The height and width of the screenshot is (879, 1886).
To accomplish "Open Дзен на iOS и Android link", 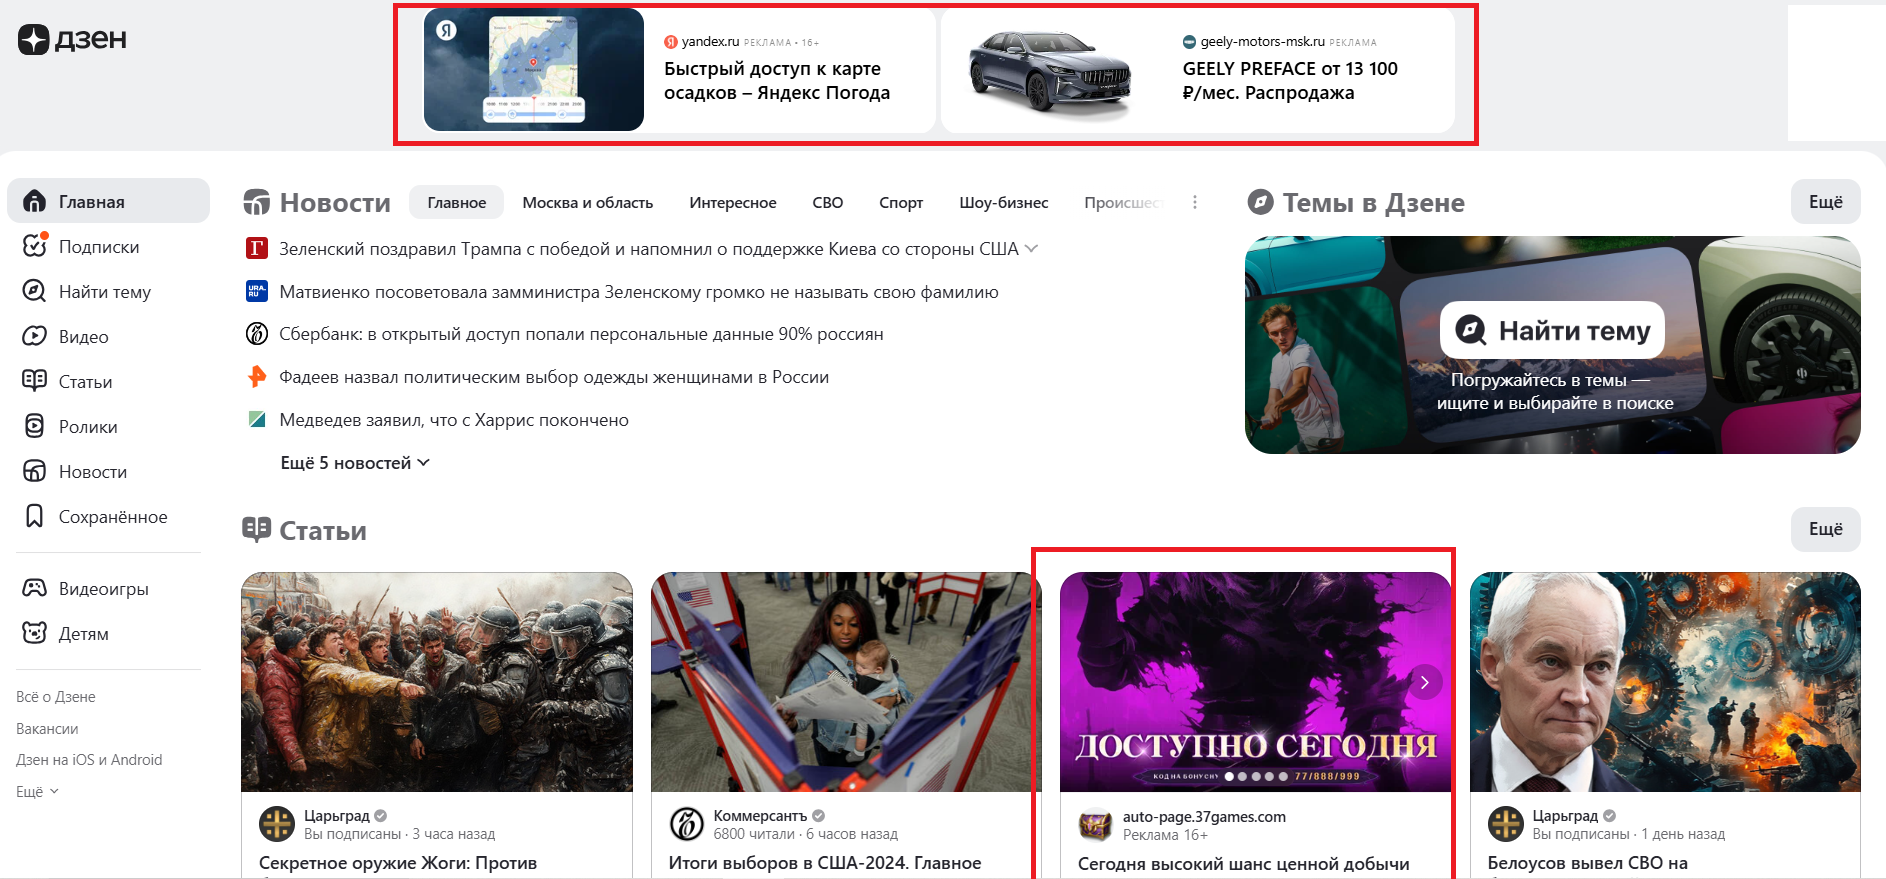I will (x=89, y=760).
